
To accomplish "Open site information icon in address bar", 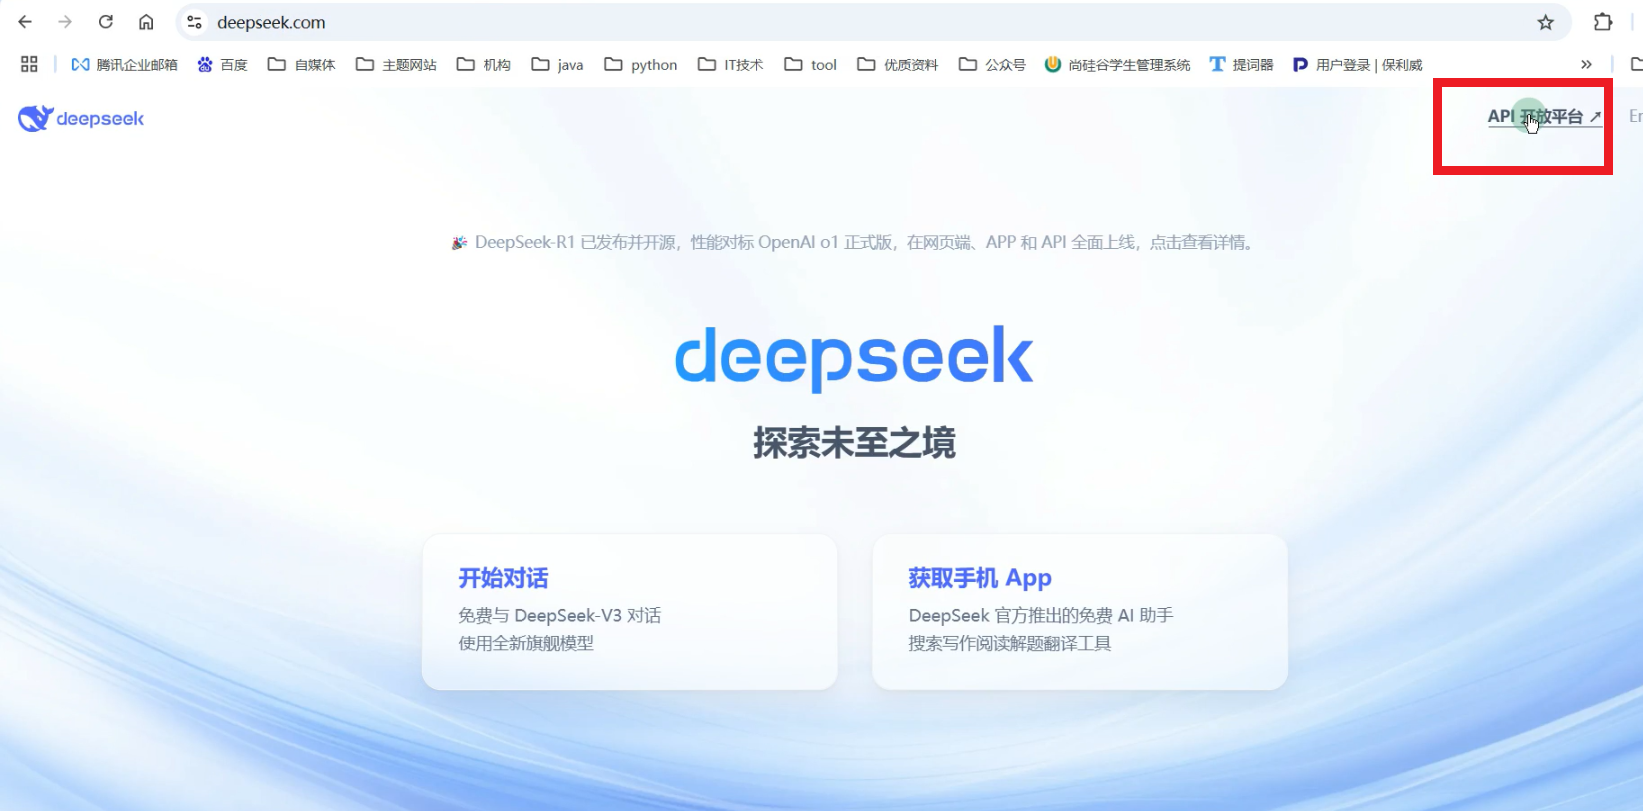I will coord(194,22).
